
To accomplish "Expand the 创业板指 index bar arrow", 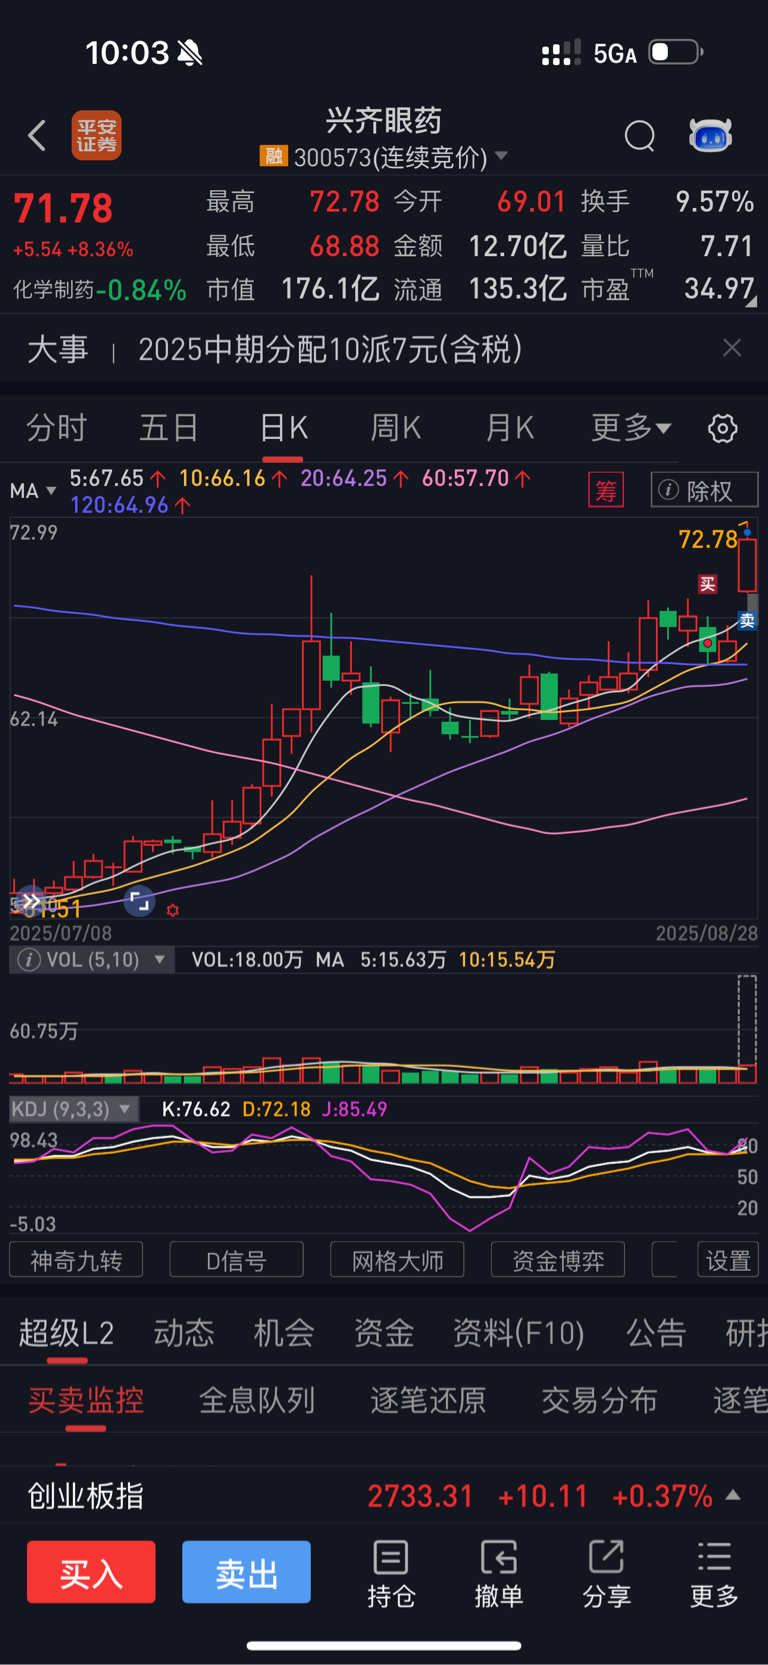I will point(733,1495).
